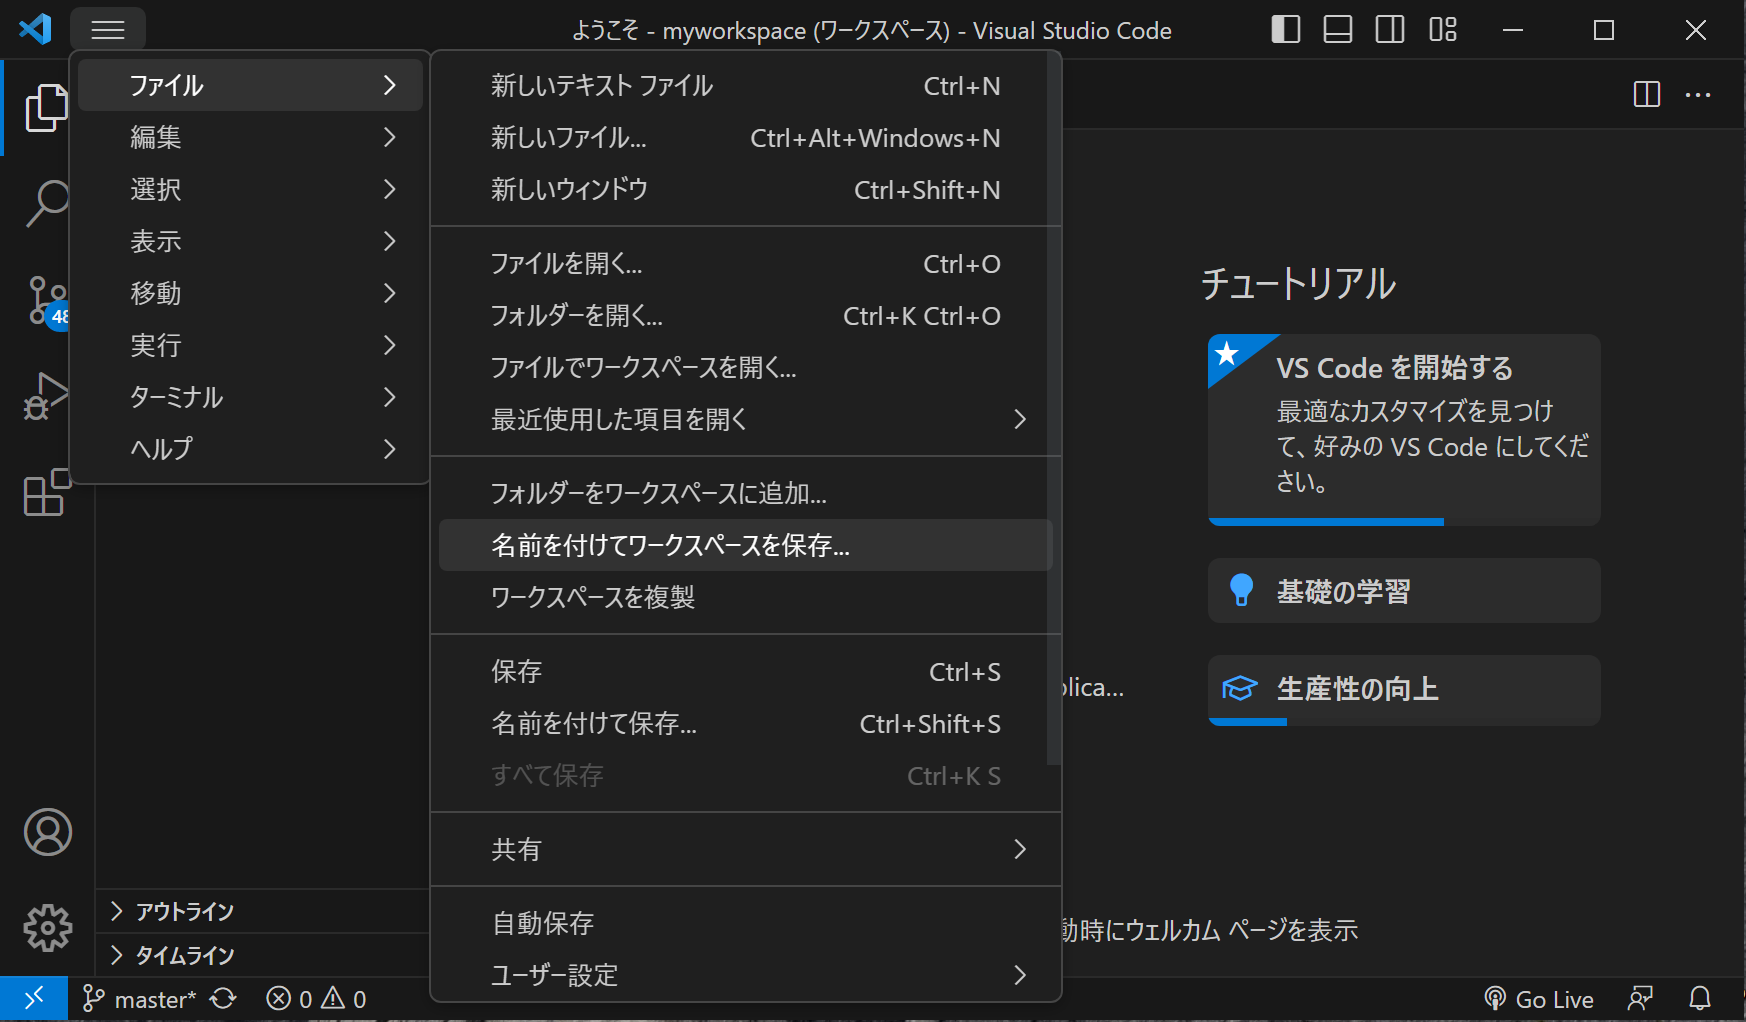Choose フォルダーをワークスペースに追加...
Screen dimensions: 1746x1022
745,493
